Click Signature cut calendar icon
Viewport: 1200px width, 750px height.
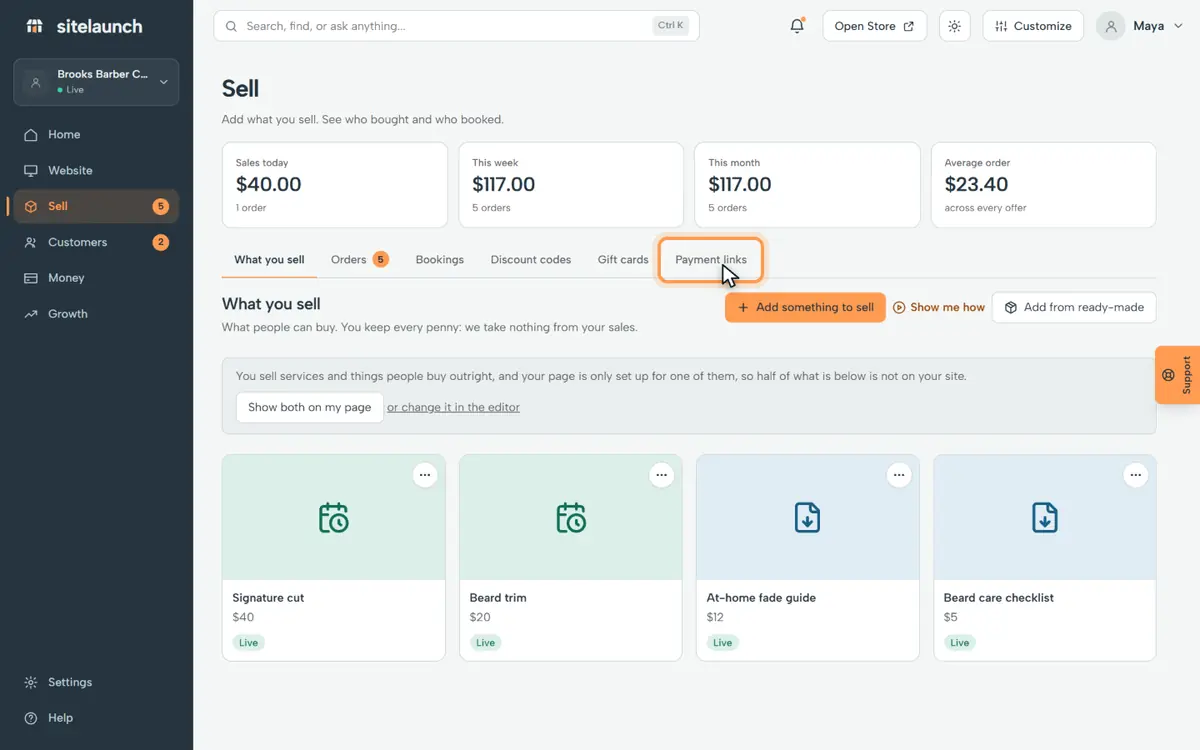(334, 518)
